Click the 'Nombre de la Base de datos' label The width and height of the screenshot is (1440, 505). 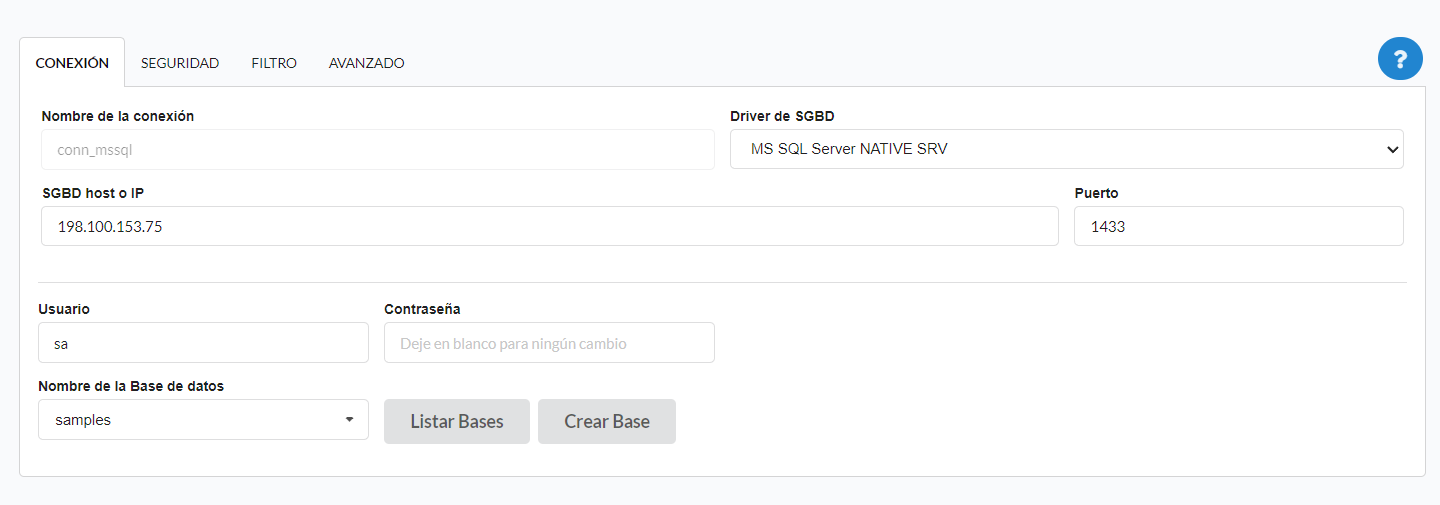pos(131,386)
